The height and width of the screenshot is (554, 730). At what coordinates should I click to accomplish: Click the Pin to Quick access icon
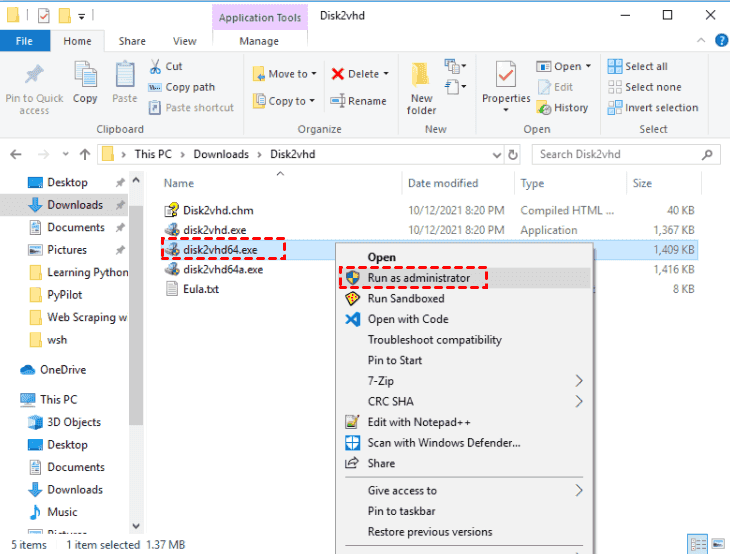34,74
